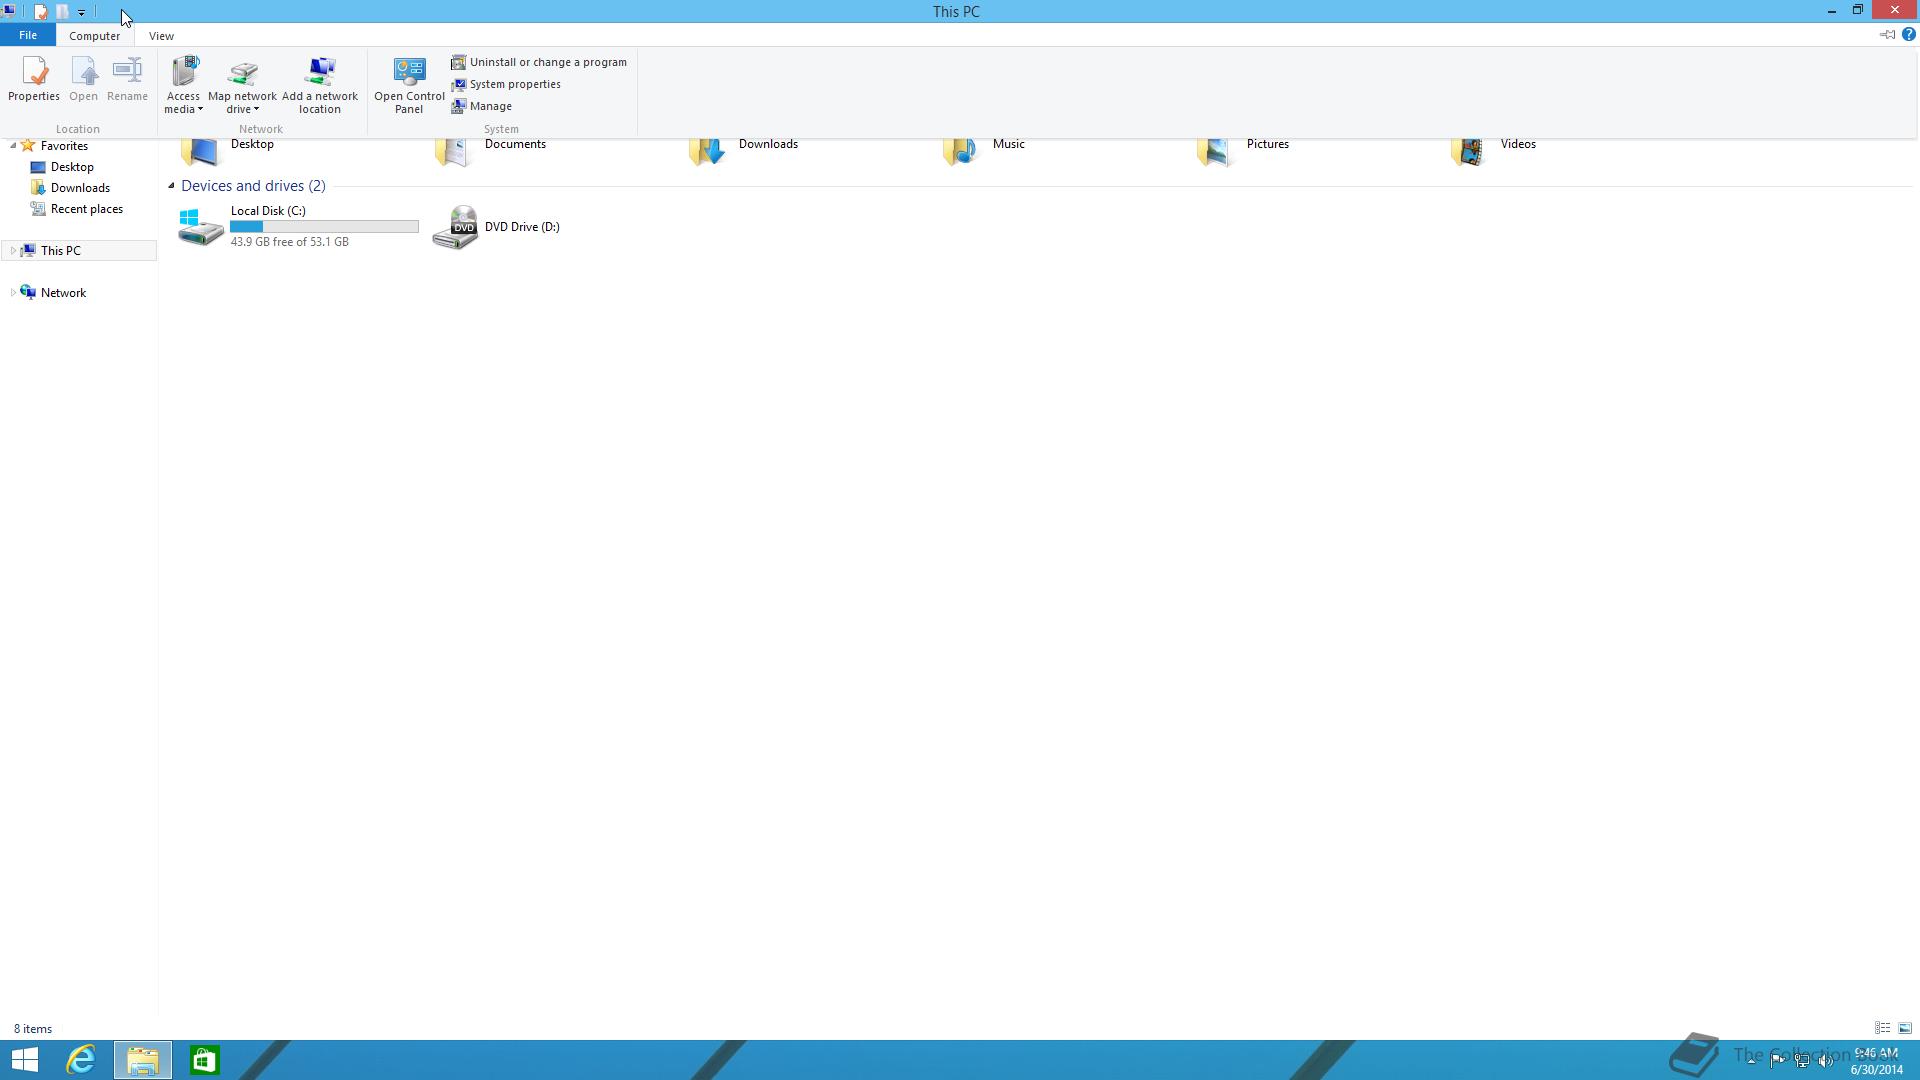Open the File menu tab

(x=28, y=35)
